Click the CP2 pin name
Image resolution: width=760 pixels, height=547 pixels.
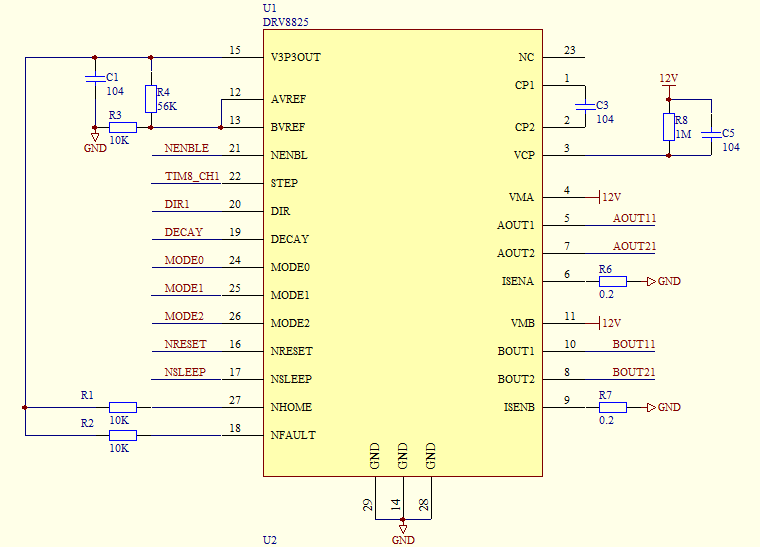524,127
